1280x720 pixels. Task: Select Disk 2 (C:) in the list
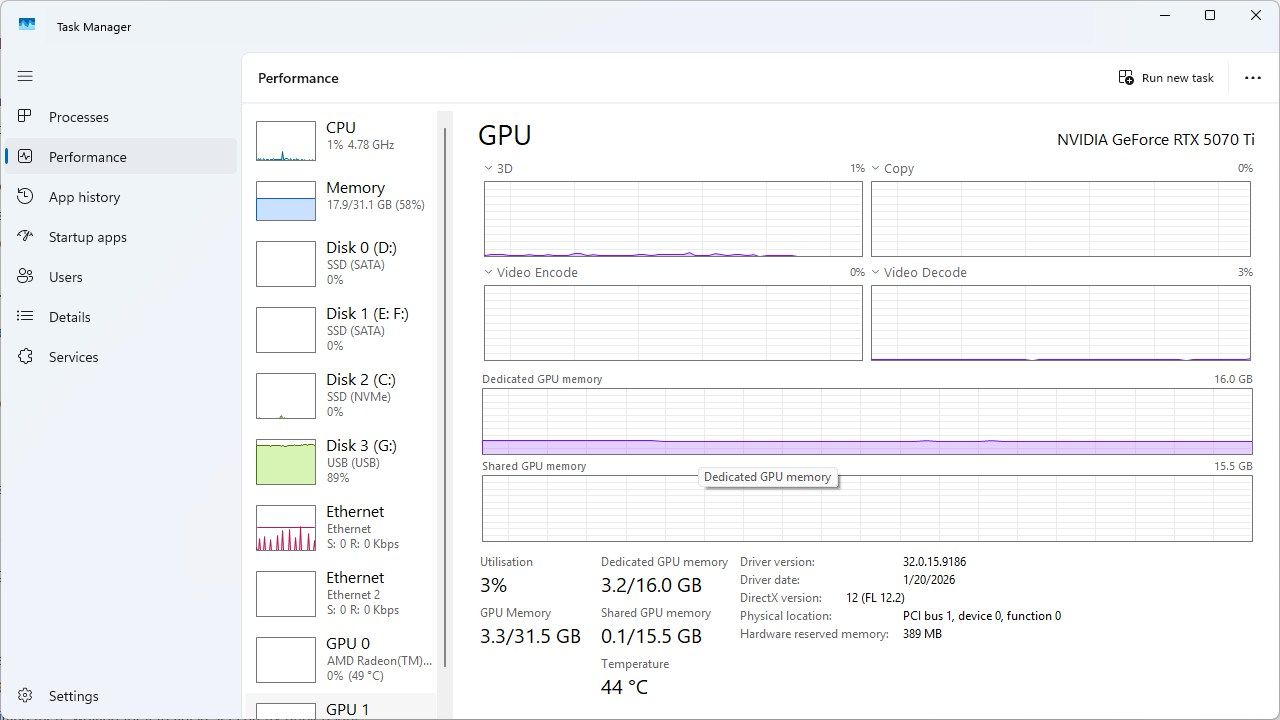point(341,396)
